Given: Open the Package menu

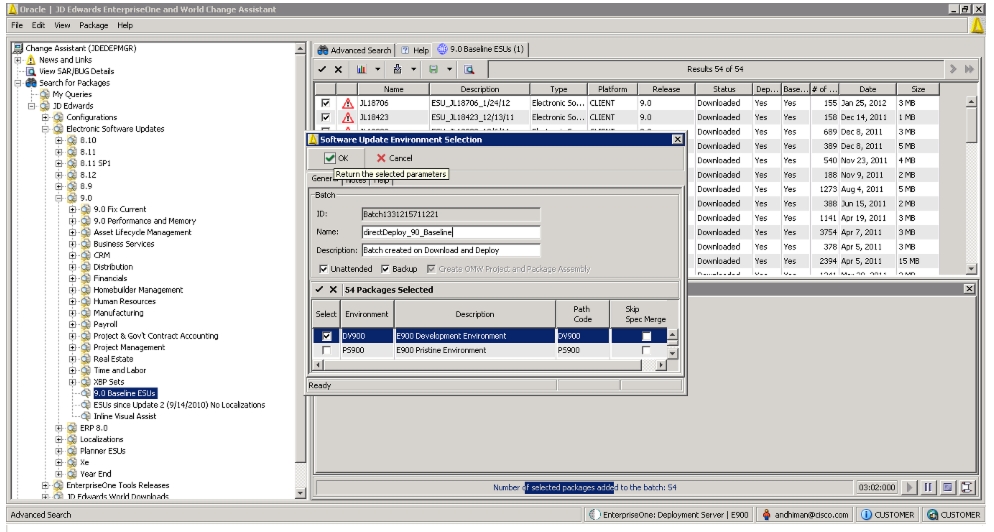Looking at the screenshot, I should [x=94, y=25].
